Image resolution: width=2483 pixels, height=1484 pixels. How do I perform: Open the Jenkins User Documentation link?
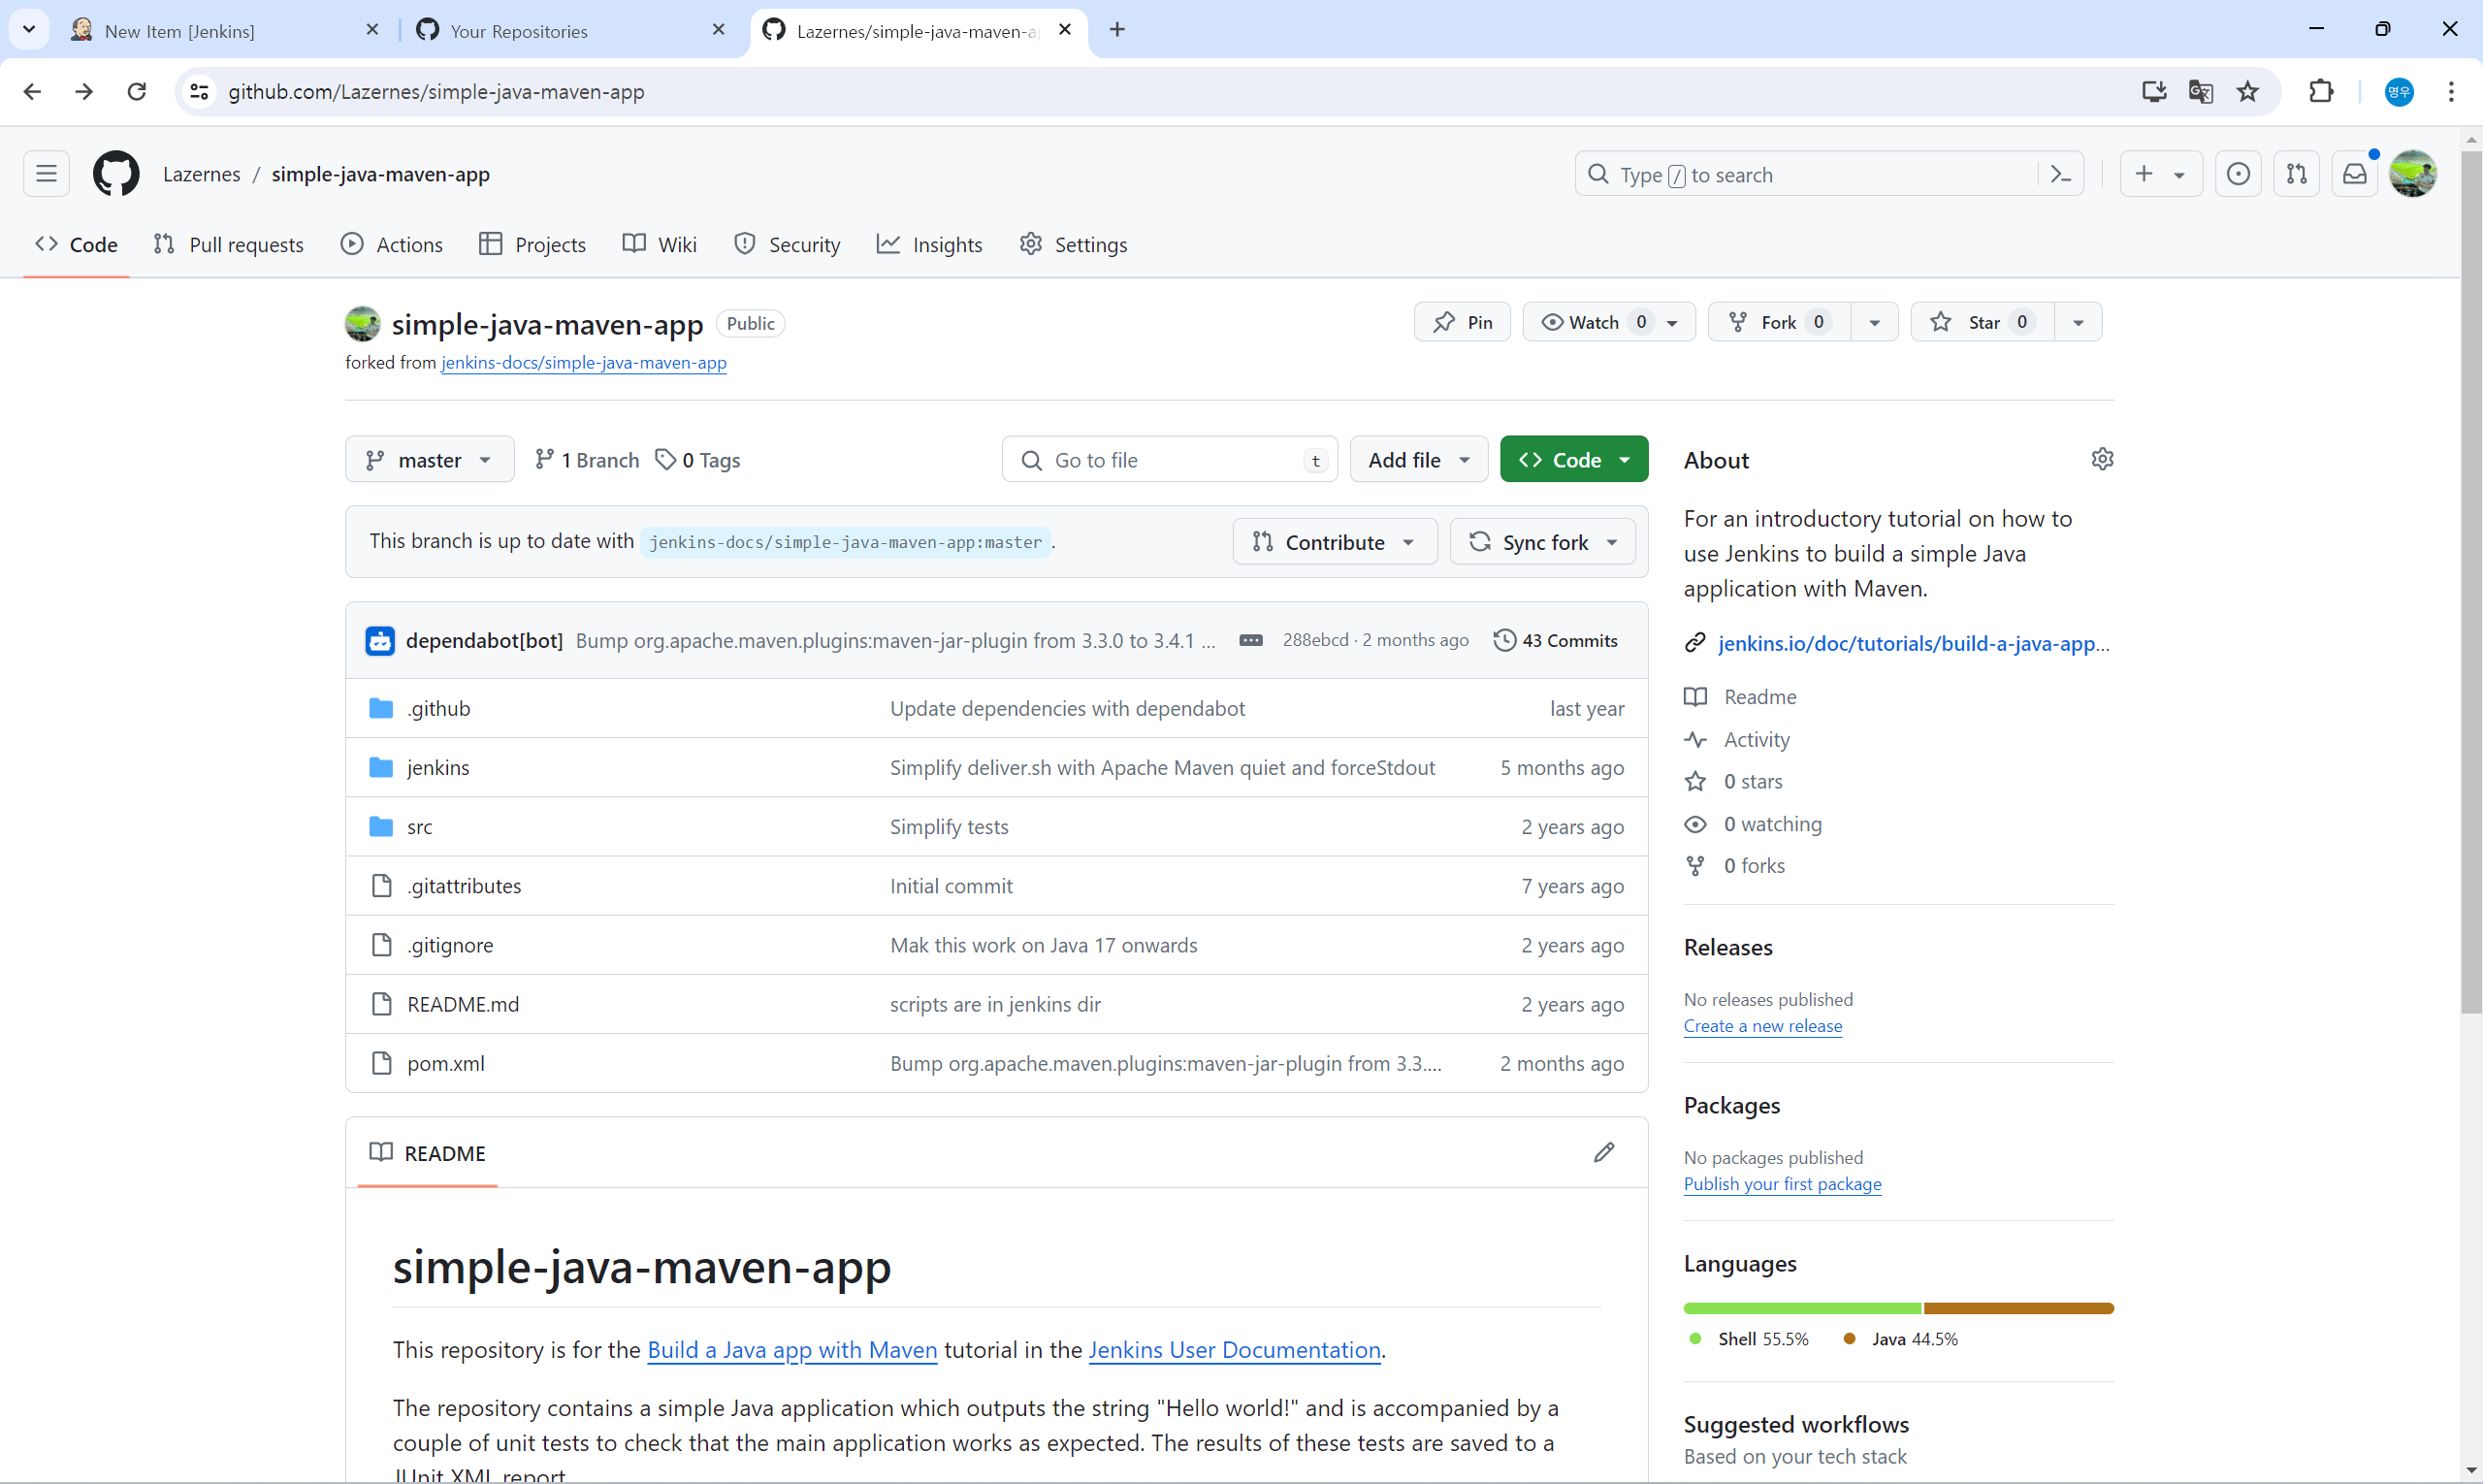(1234, 1349)
